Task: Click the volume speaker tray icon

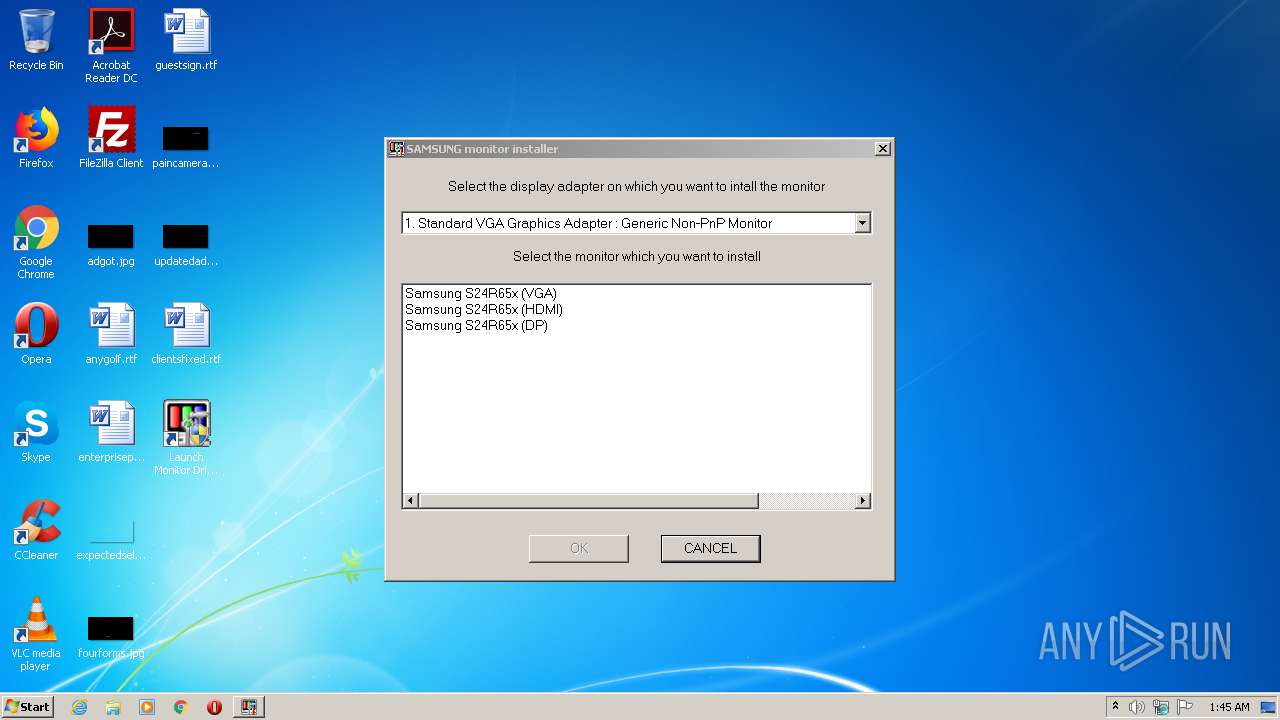Action: coord(1137,707)
